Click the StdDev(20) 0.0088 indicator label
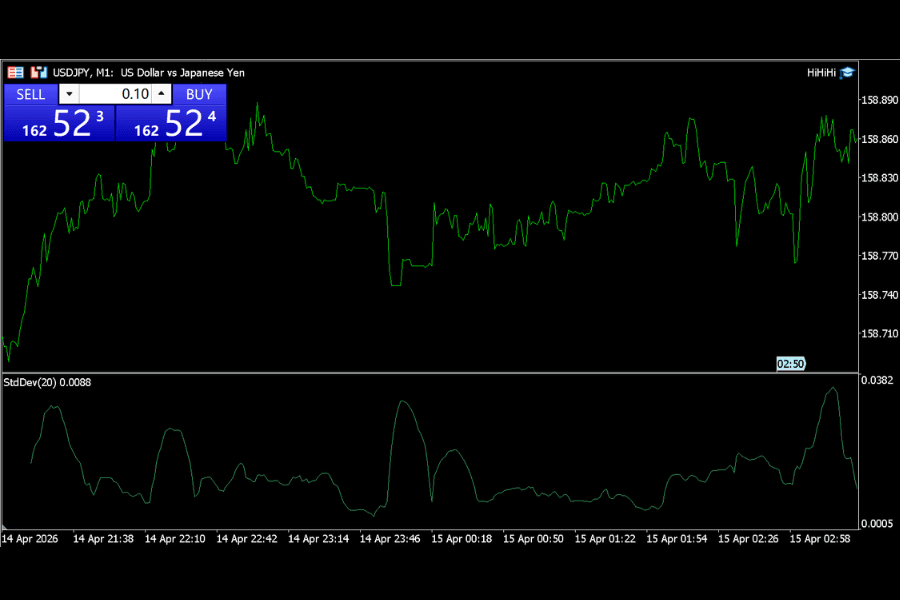This screenshot has height=600, width=900. (47, 382)
